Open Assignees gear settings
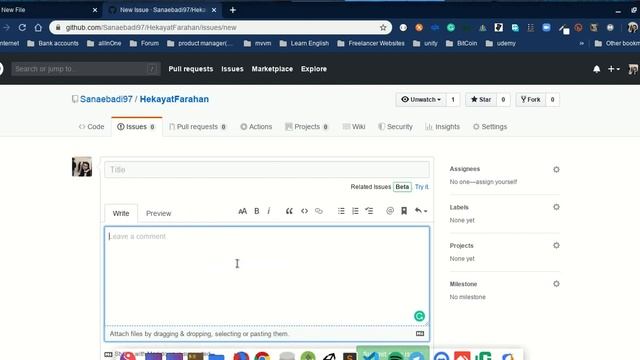The image size is (640, 360). [x=556, y=169]
